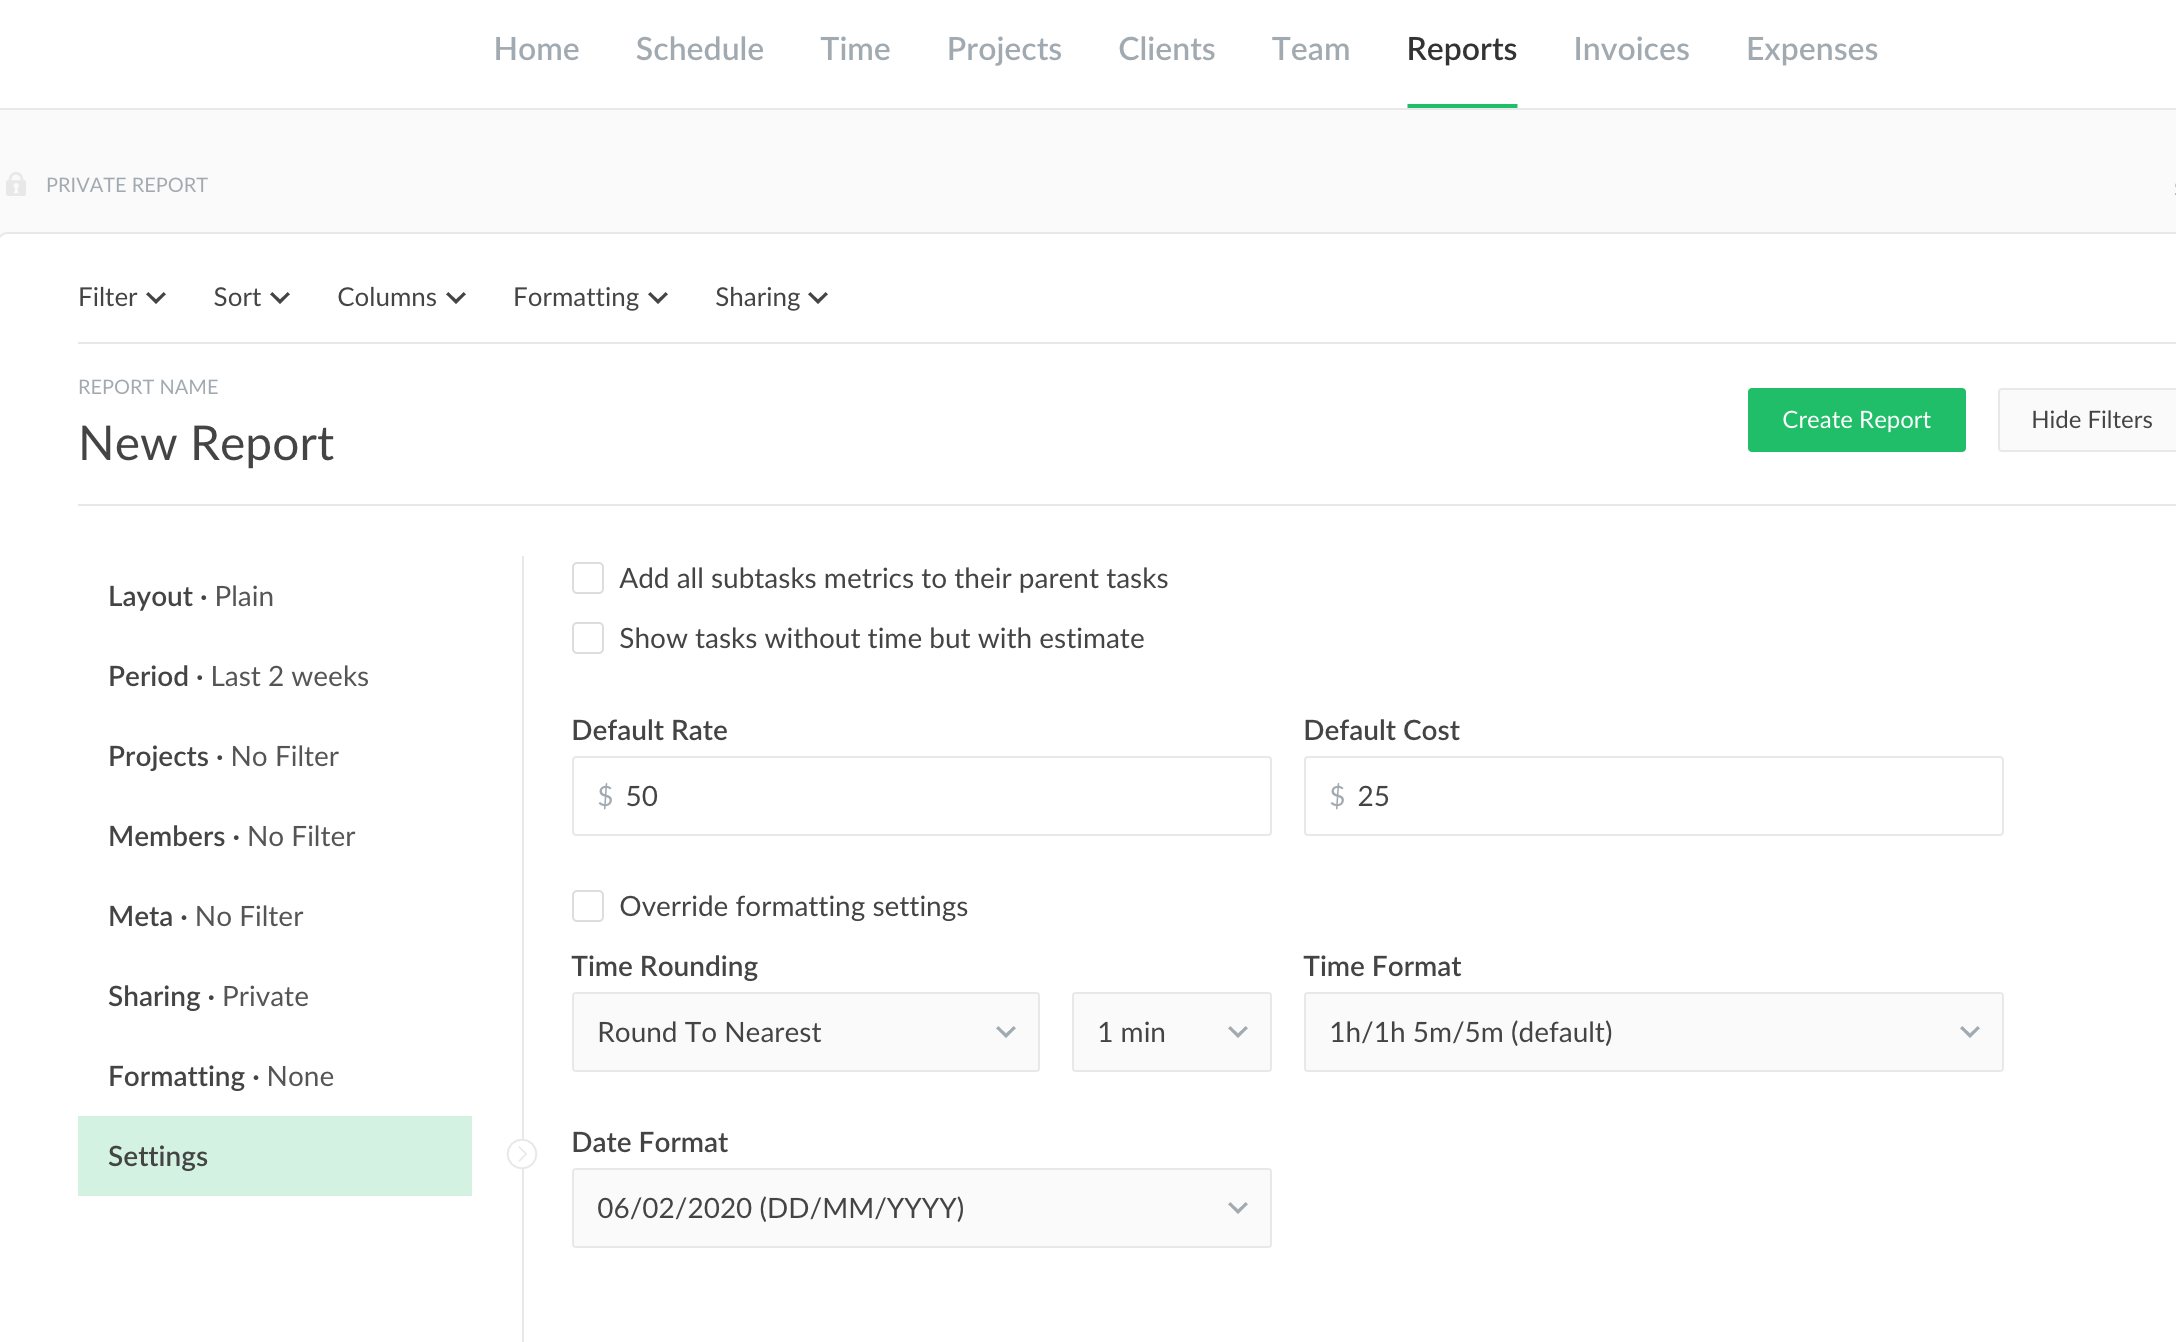Screen dimensions: 2176x1342
Task: Navigate to the Projects menu tab
Action: pos(1003,48)
